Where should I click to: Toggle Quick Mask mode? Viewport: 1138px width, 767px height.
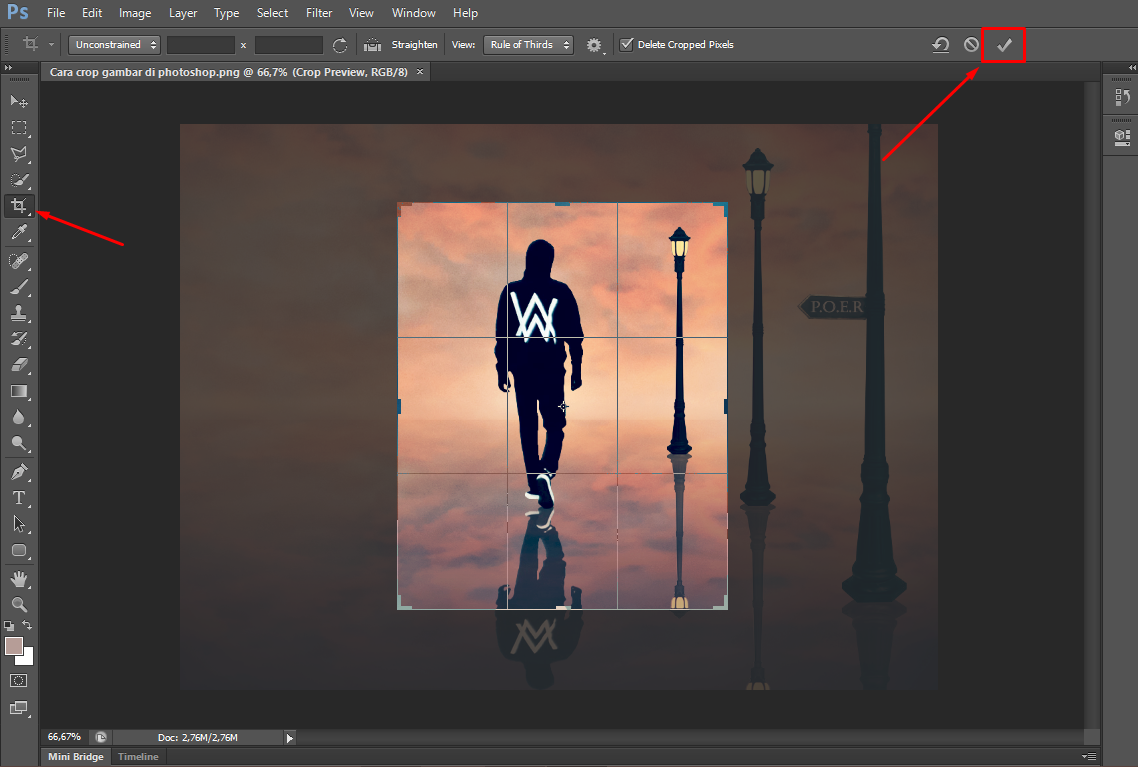pos(19,681)
